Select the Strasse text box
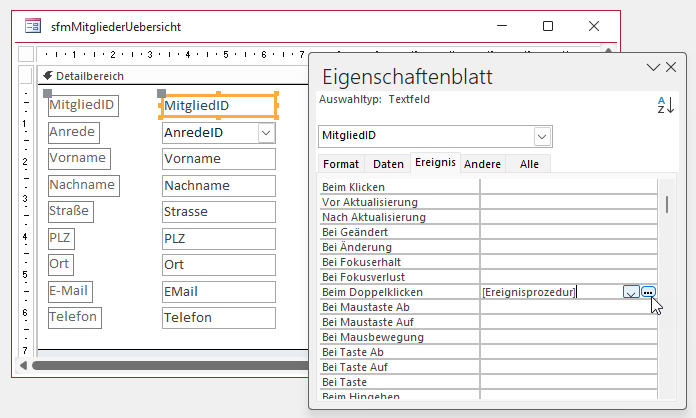Image resolution: width=696 pixels, height=418 pixels. [218, 212]
